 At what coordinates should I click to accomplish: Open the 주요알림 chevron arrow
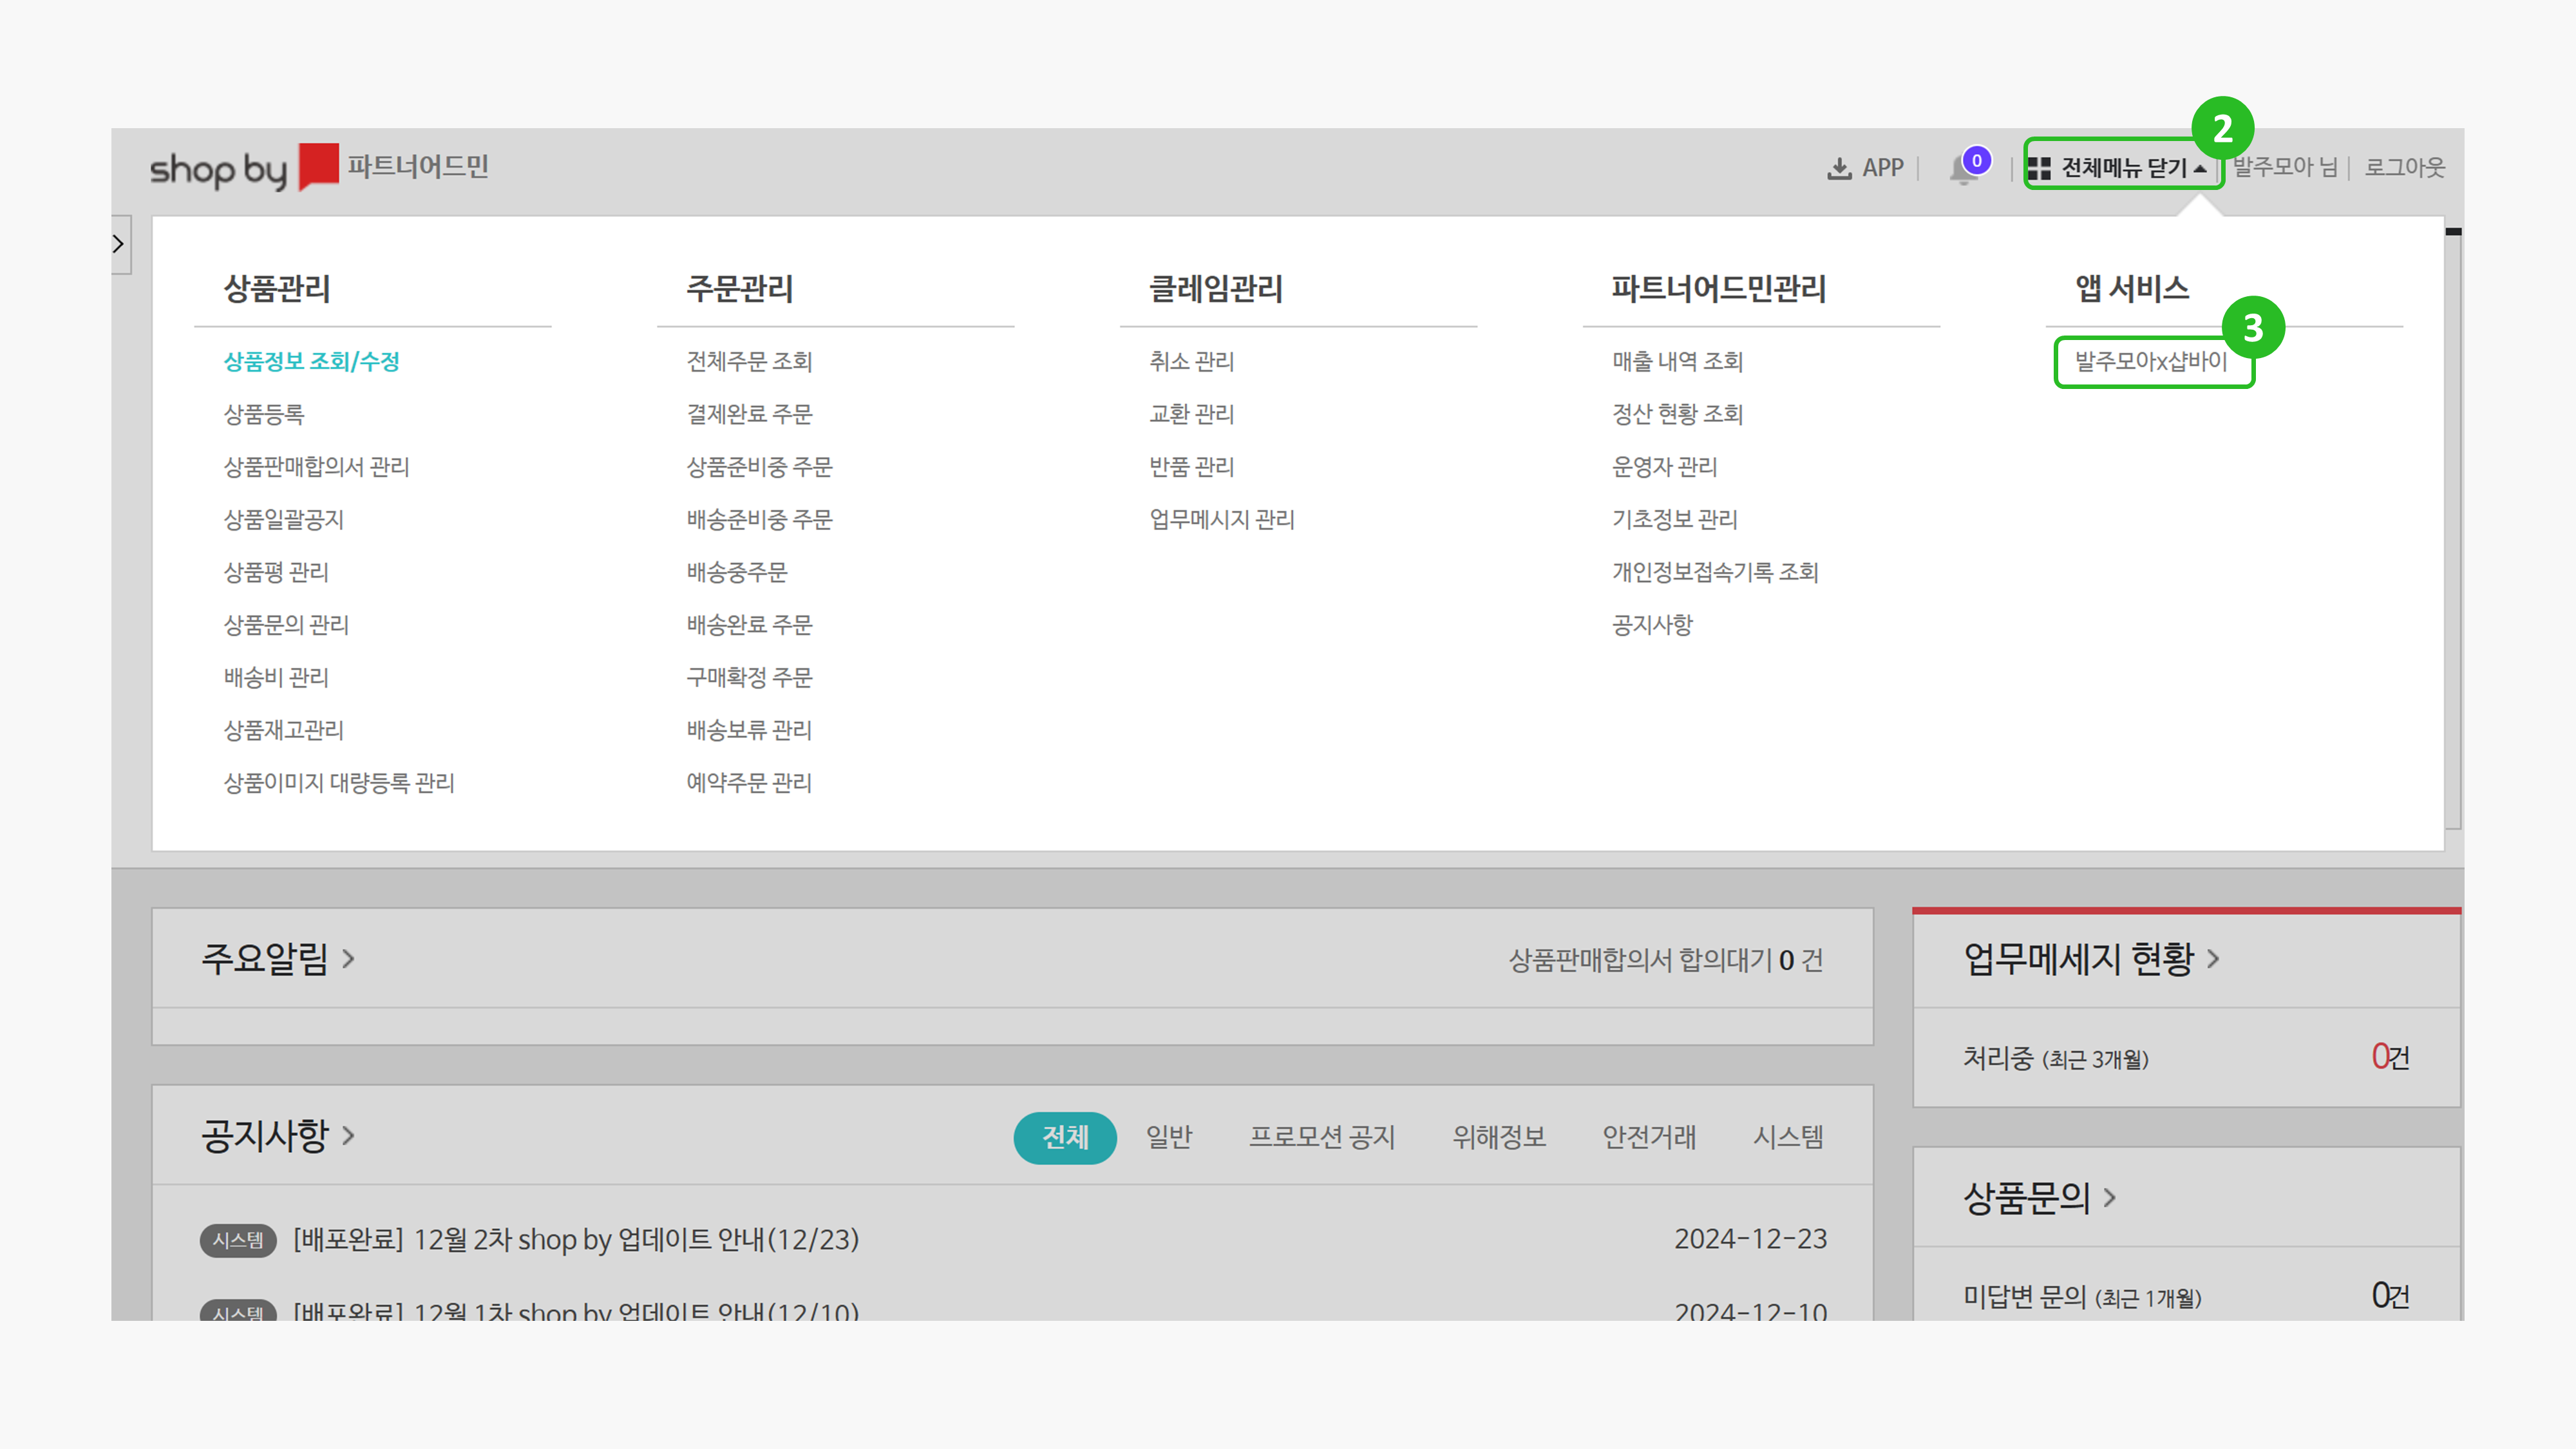pyautogui.click(x=348, y=959)
